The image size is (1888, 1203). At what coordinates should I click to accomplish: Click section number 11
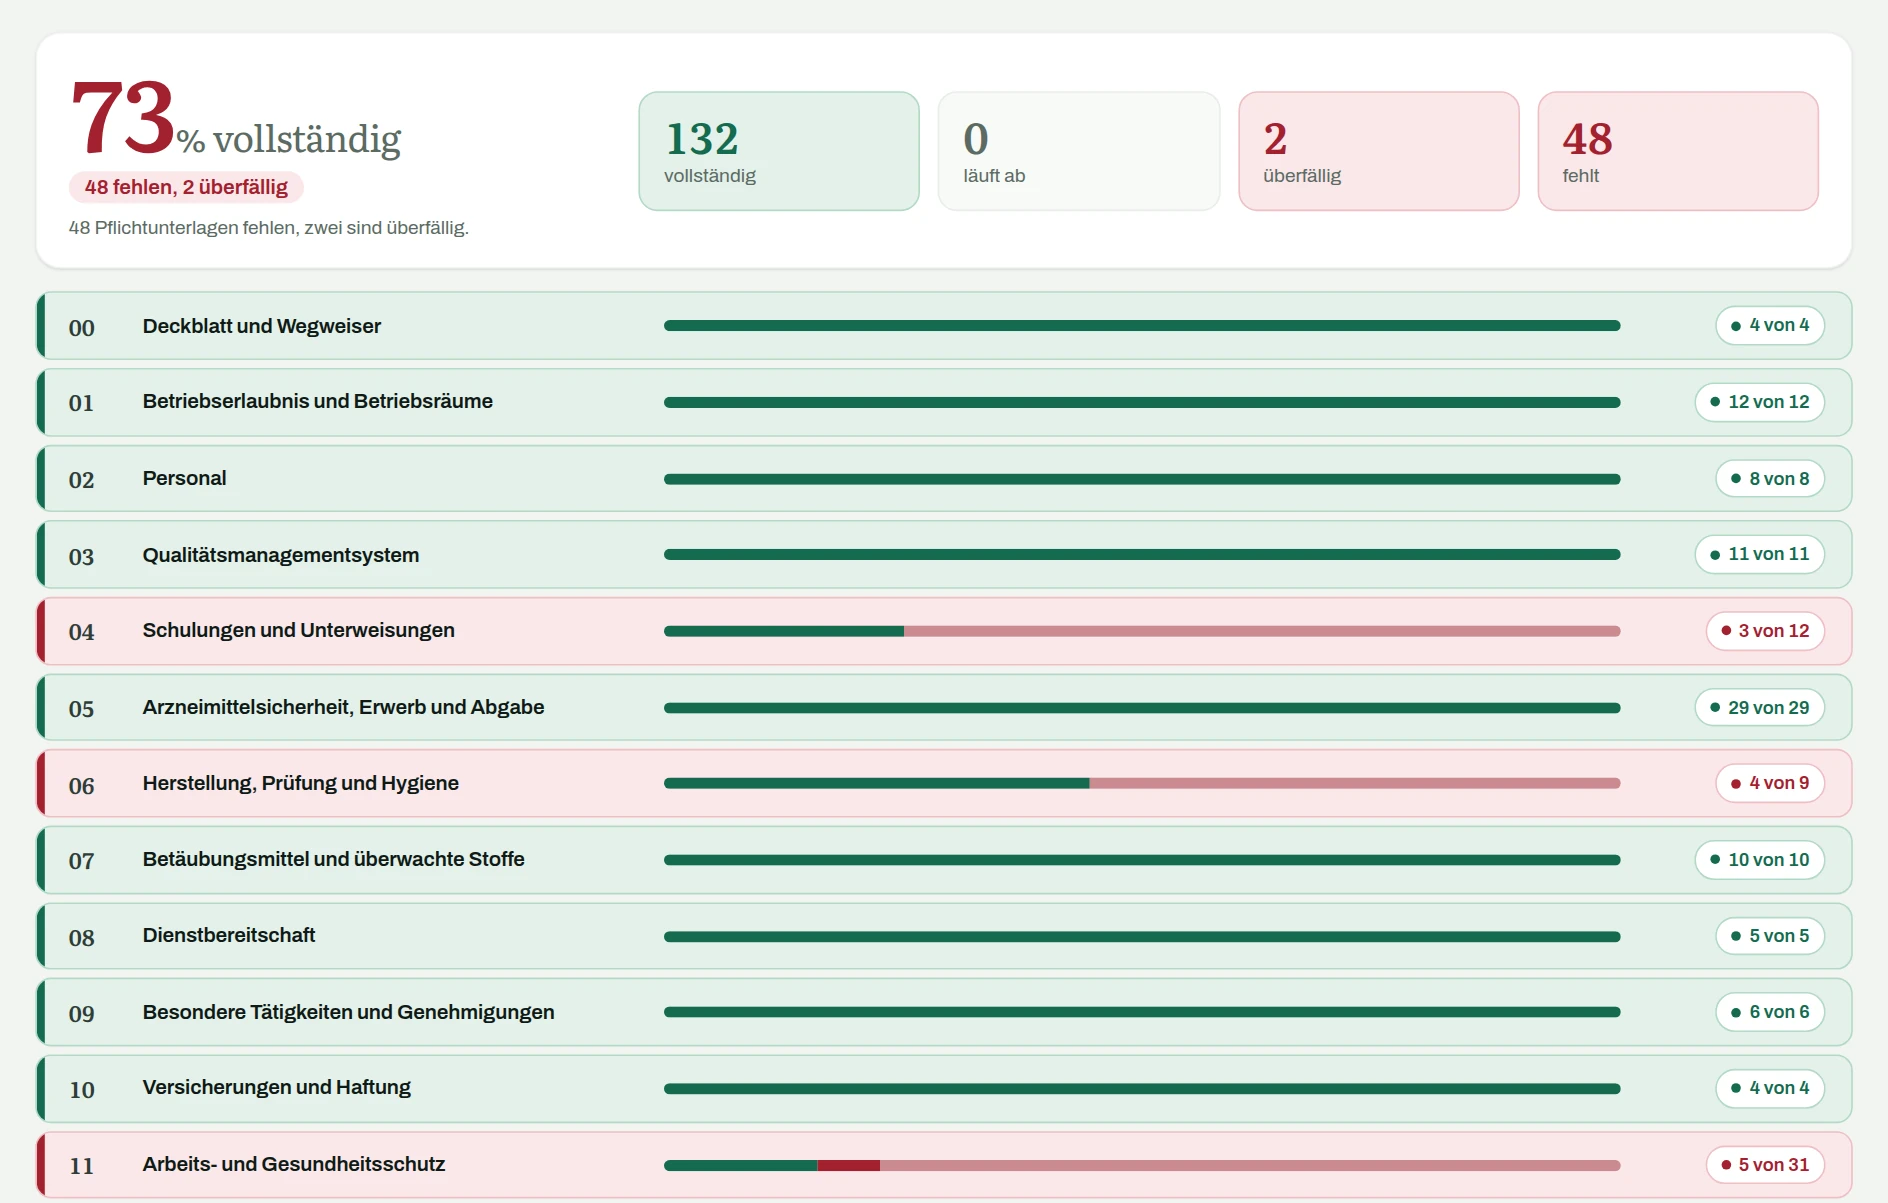[x=82, y=1166]
